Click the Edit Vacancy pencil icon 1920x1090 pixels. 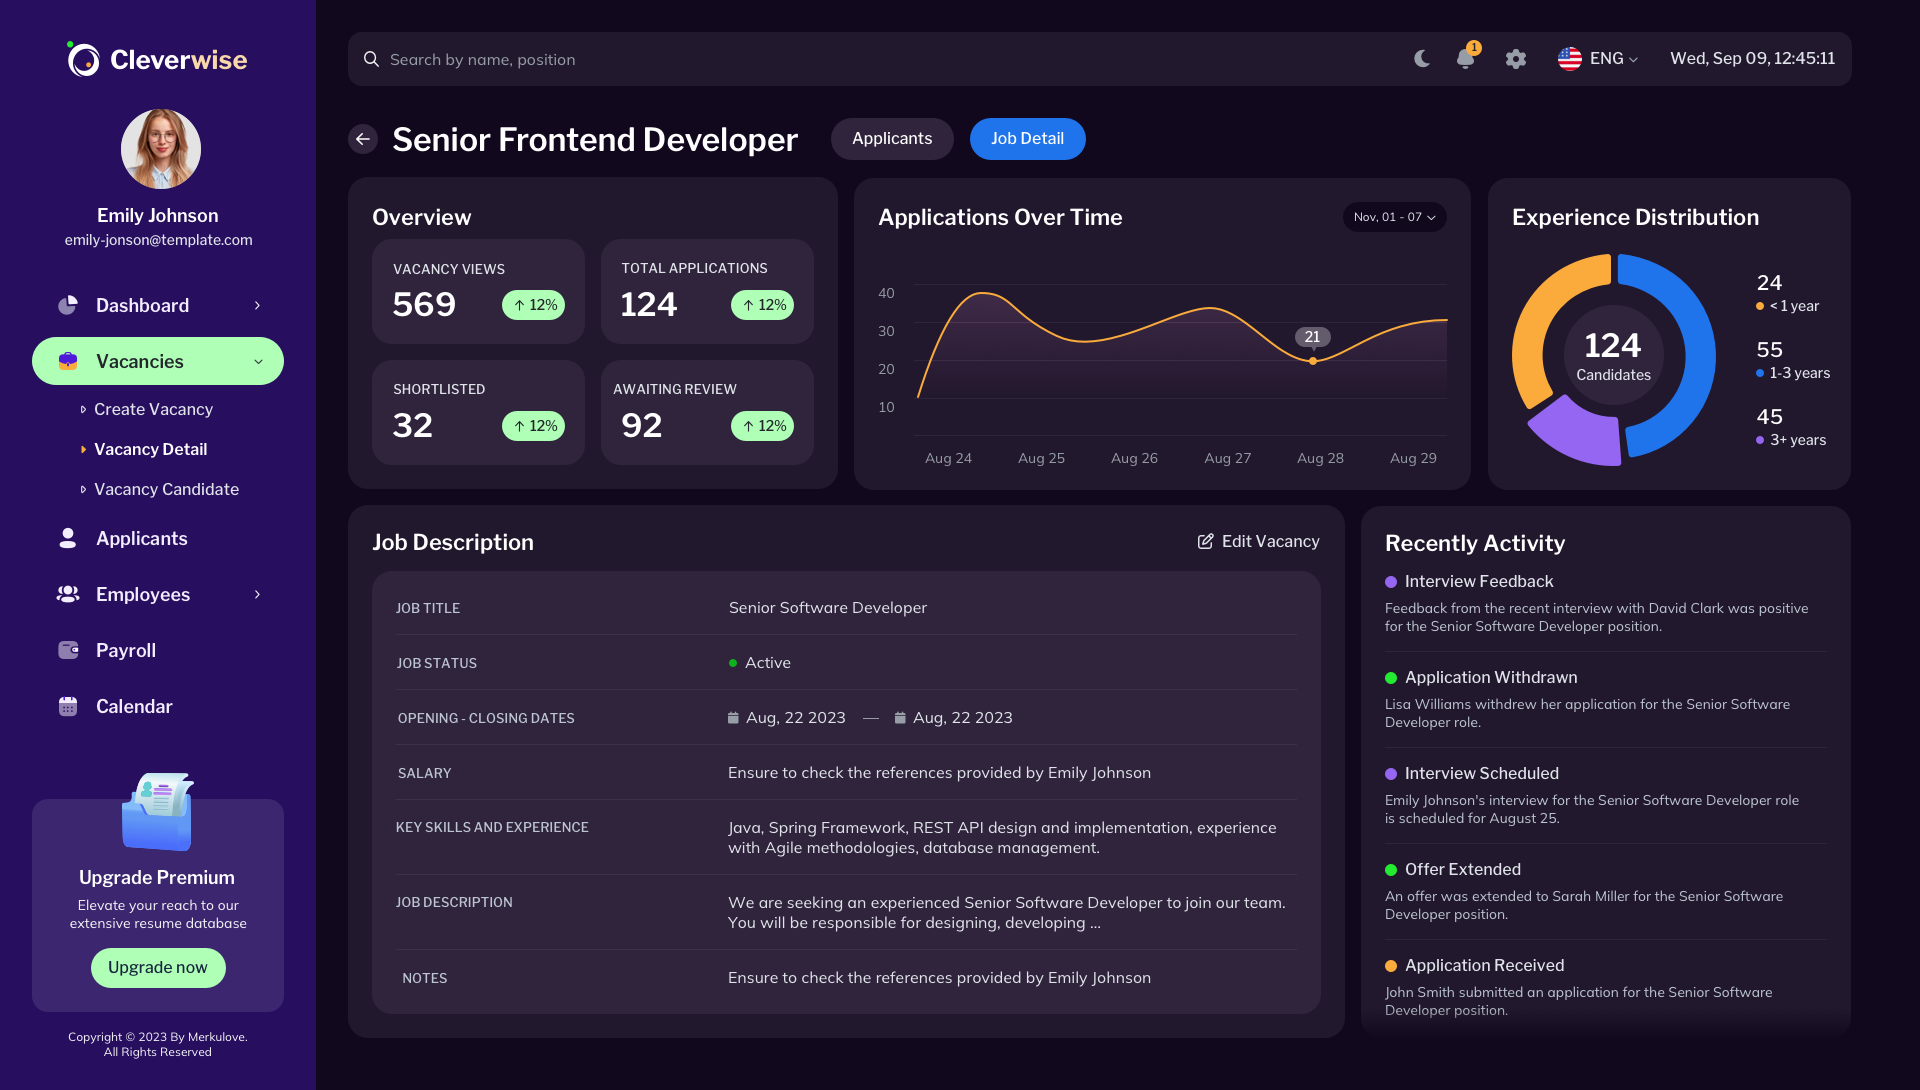point(1205,541)
